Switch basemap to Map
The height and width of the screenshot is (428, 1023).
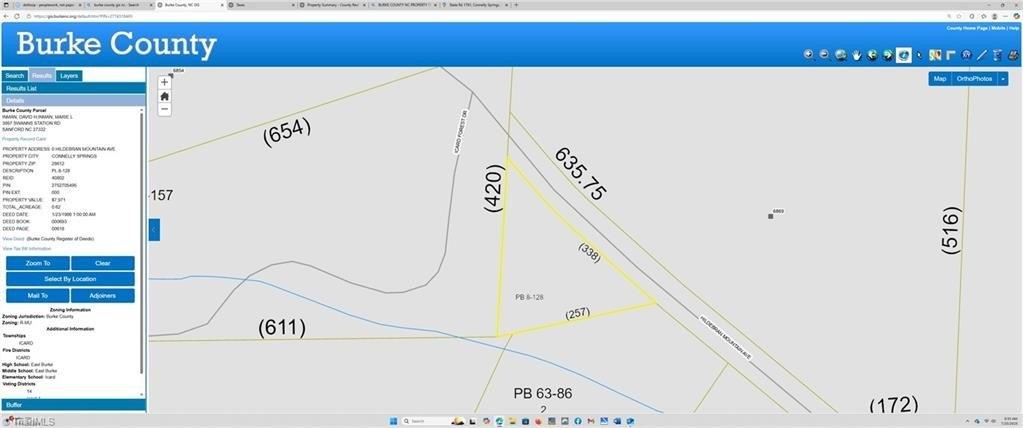939,78
